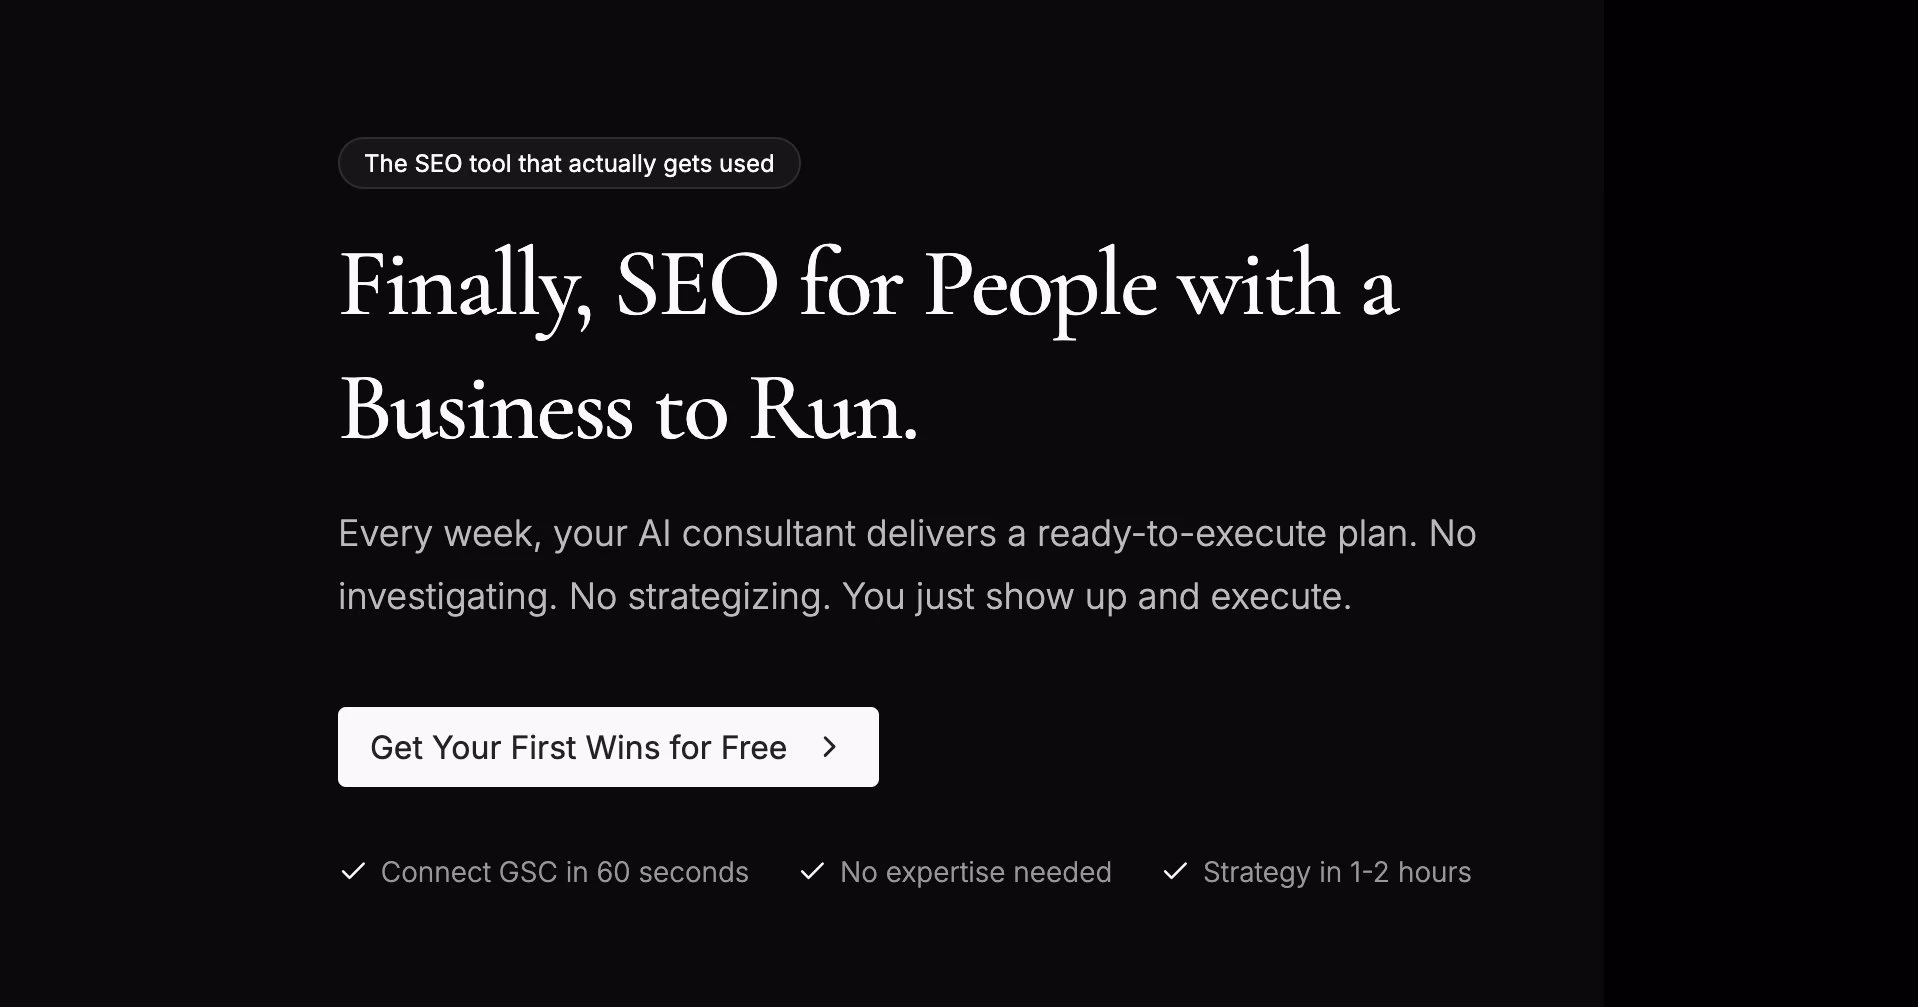Click the headline line "Business to Run."
Image resolution: width=1918 pixels, height=1007 pixels.
[x=628, y=410]
